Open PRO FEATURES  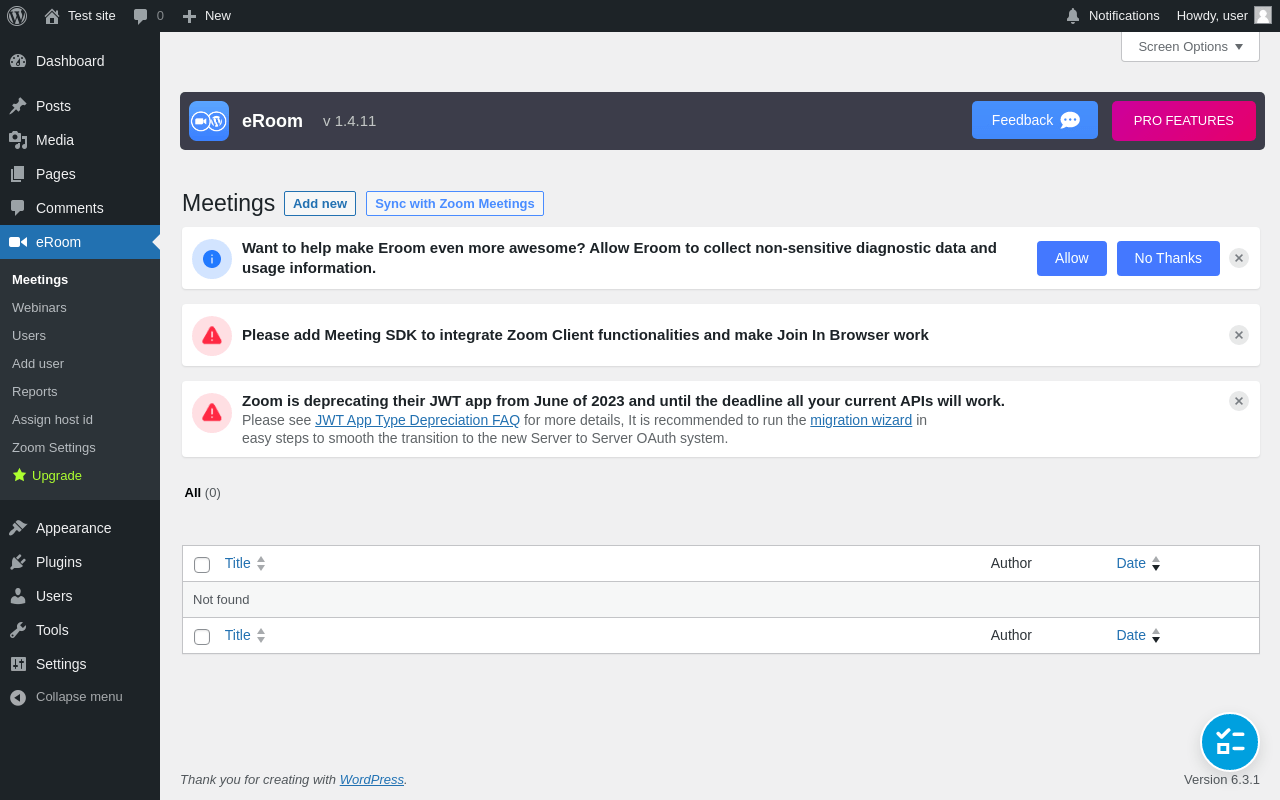pos(1184,121)
